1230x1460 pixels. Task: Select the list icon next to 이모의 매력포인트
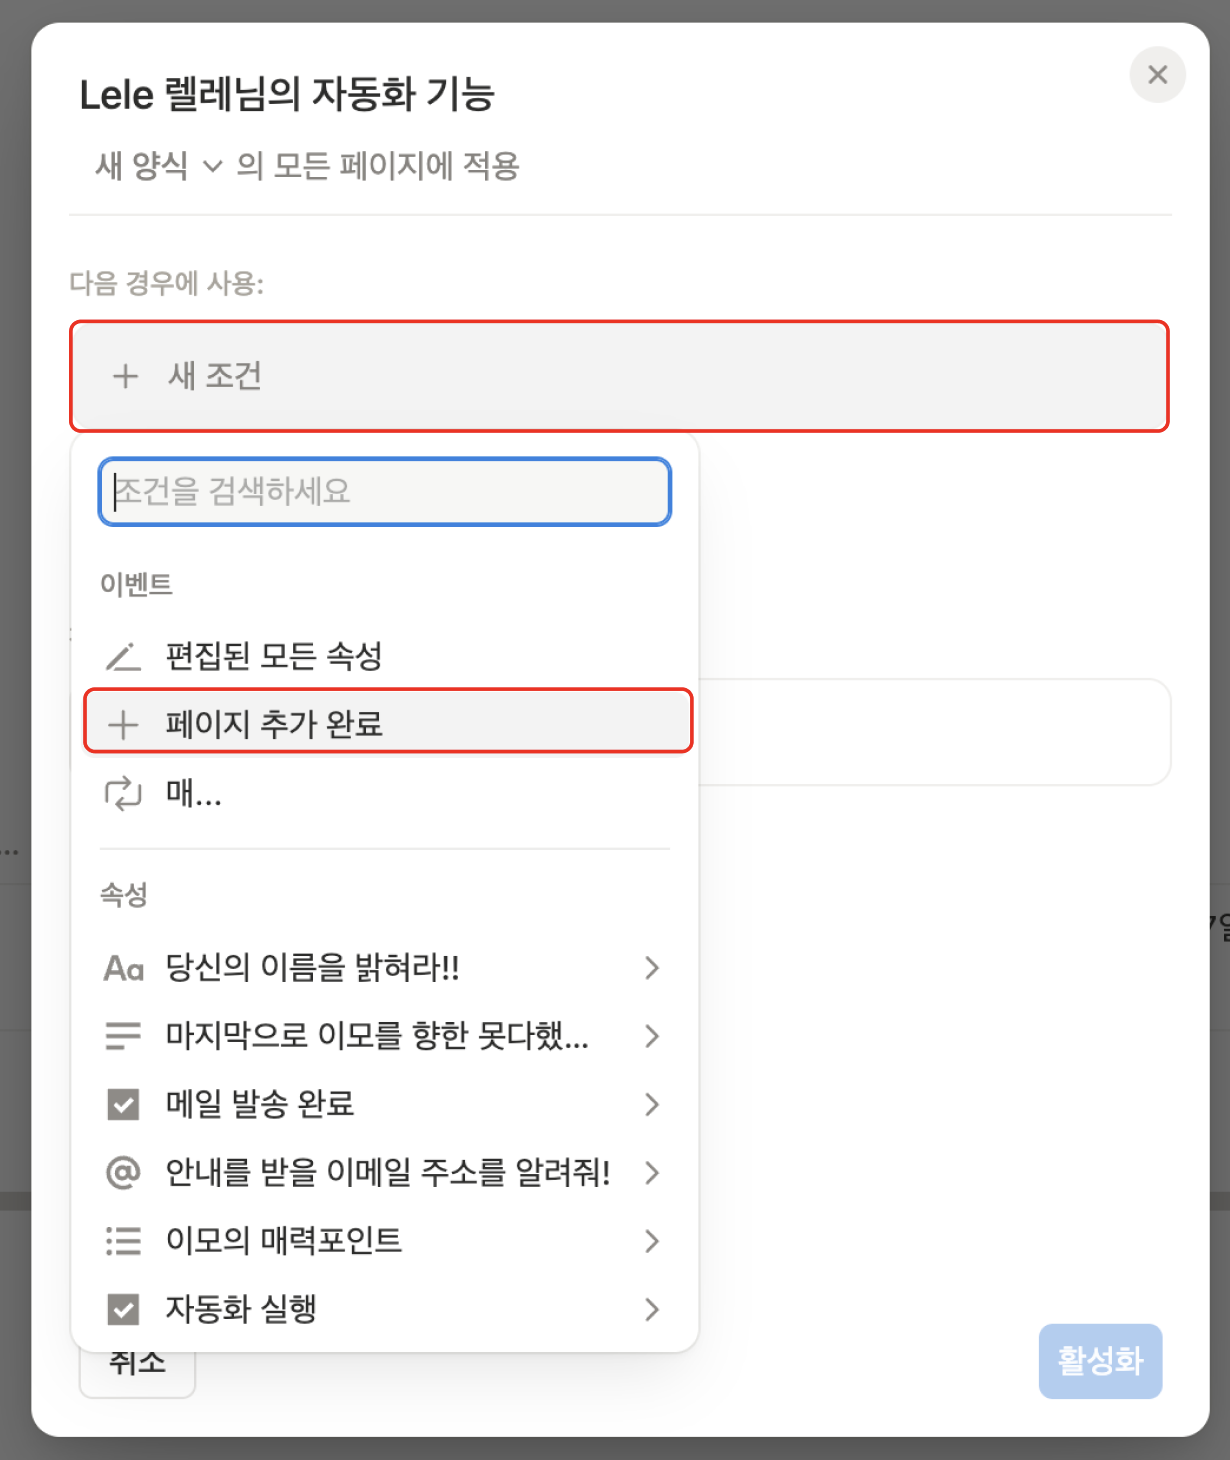point(122,1240)
